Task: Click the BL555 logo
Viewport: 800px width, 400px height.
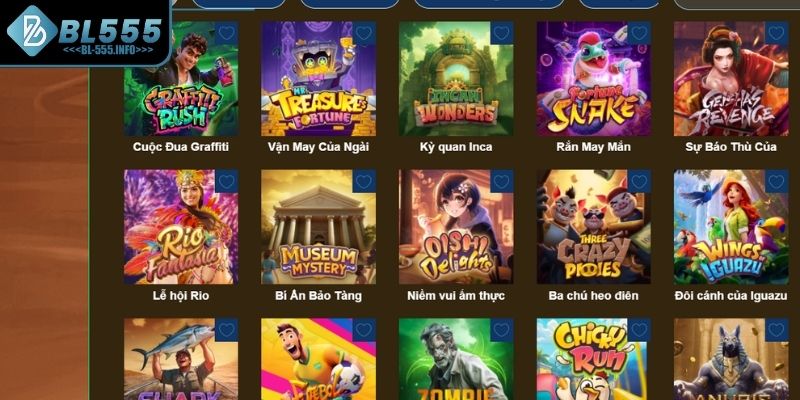Action: point(84,32)
